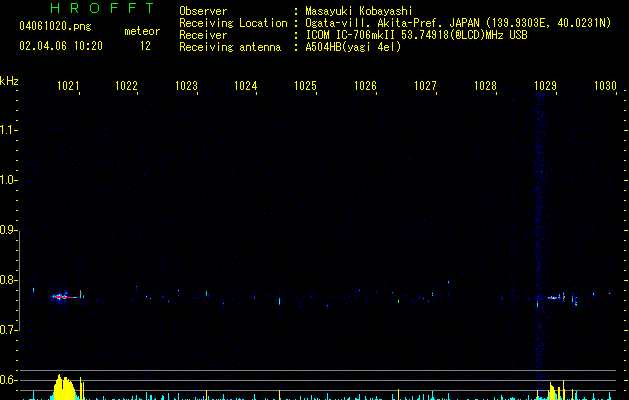Click the 1021 time axis label
Image resolution: width=629 pixels, height=400 pixels.
tap(68, 86)
